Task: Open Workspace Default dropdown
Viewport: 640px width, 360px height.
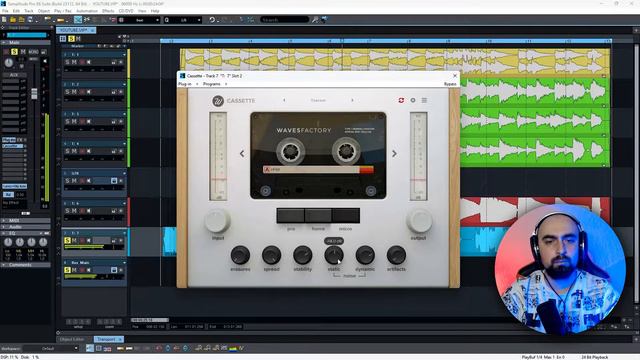Action: (x=50, y=349)
